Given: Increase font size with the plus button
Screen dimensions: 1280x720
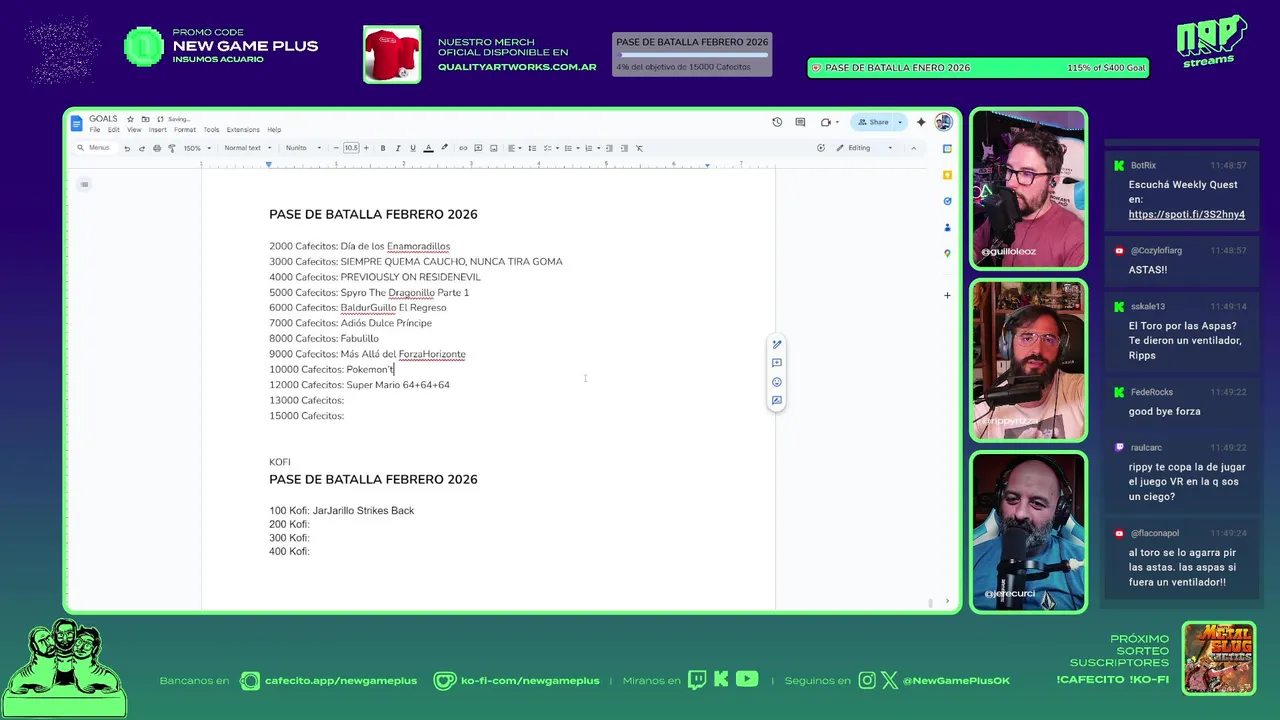Looking at the screenshot, I should pos(366,148).
